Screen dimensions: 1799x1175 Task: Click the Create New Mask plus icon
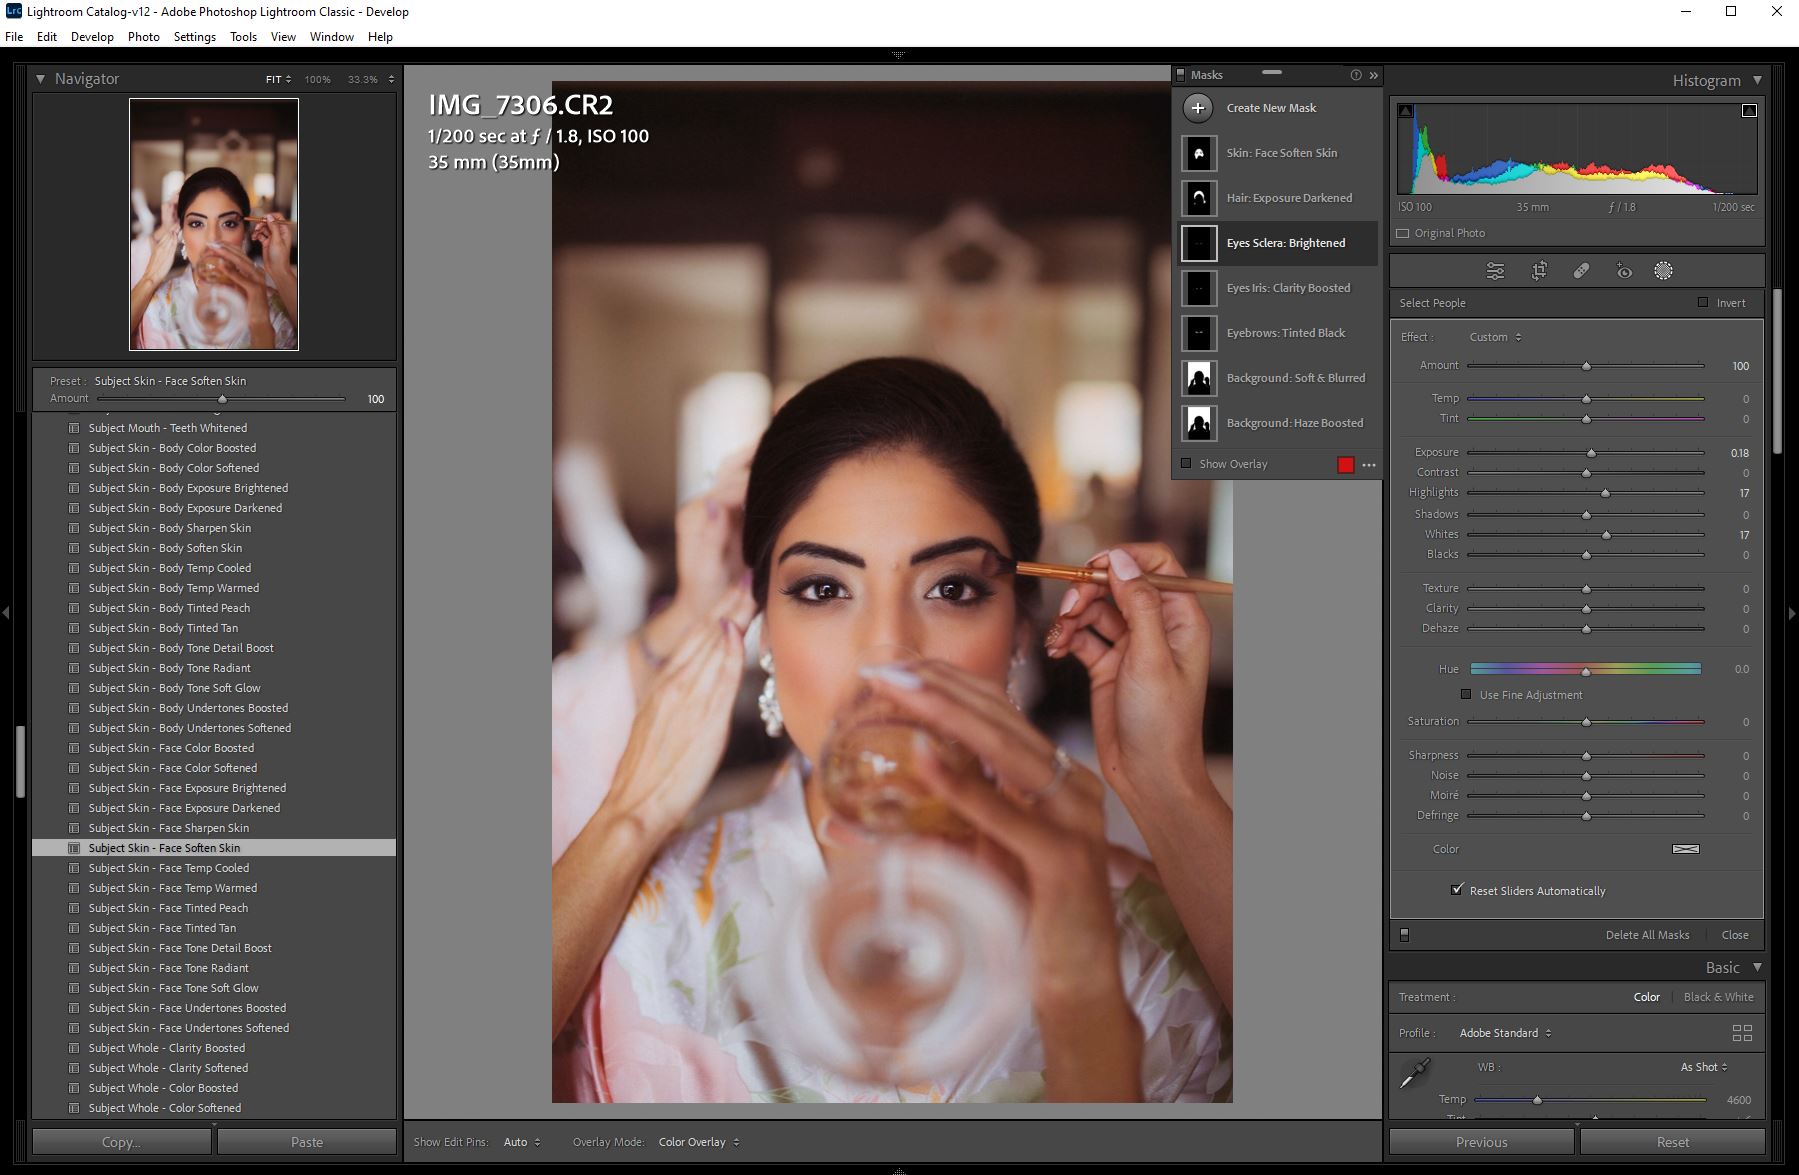coord(1198,108)
